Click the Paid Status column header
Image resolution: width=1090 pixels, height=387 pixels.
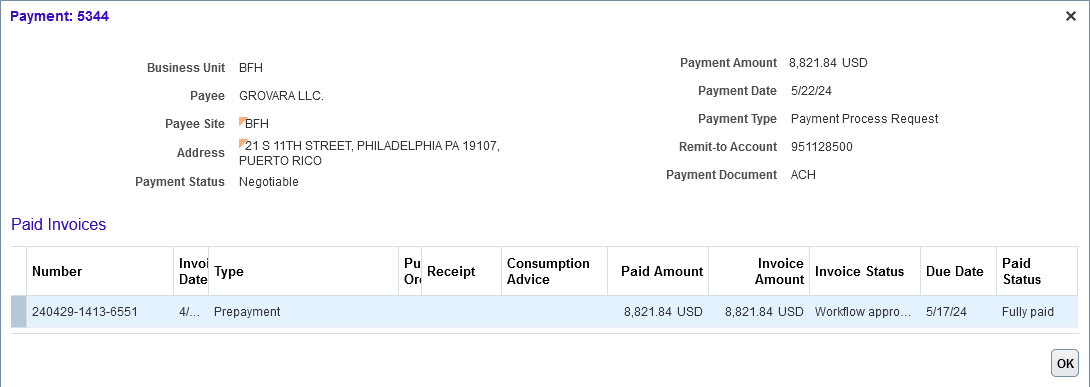[x=1021, y=272]
